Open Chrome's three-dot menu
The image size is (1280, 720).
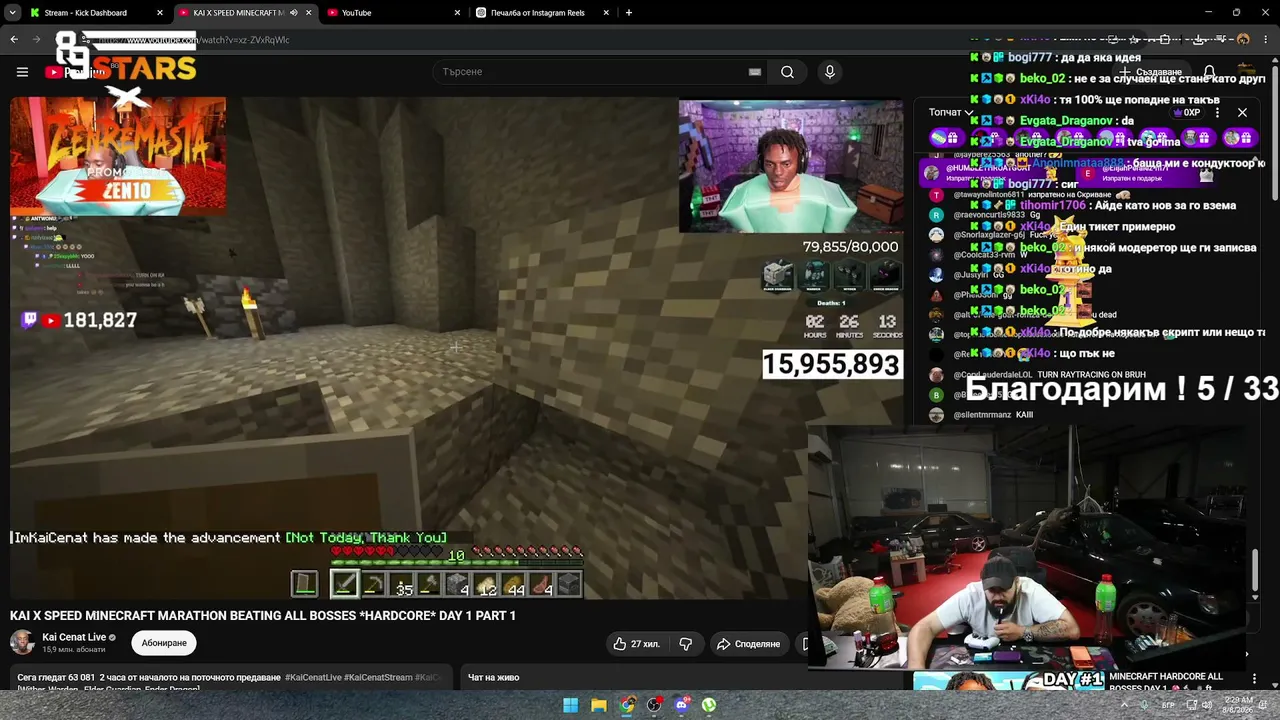point(1267,40)
